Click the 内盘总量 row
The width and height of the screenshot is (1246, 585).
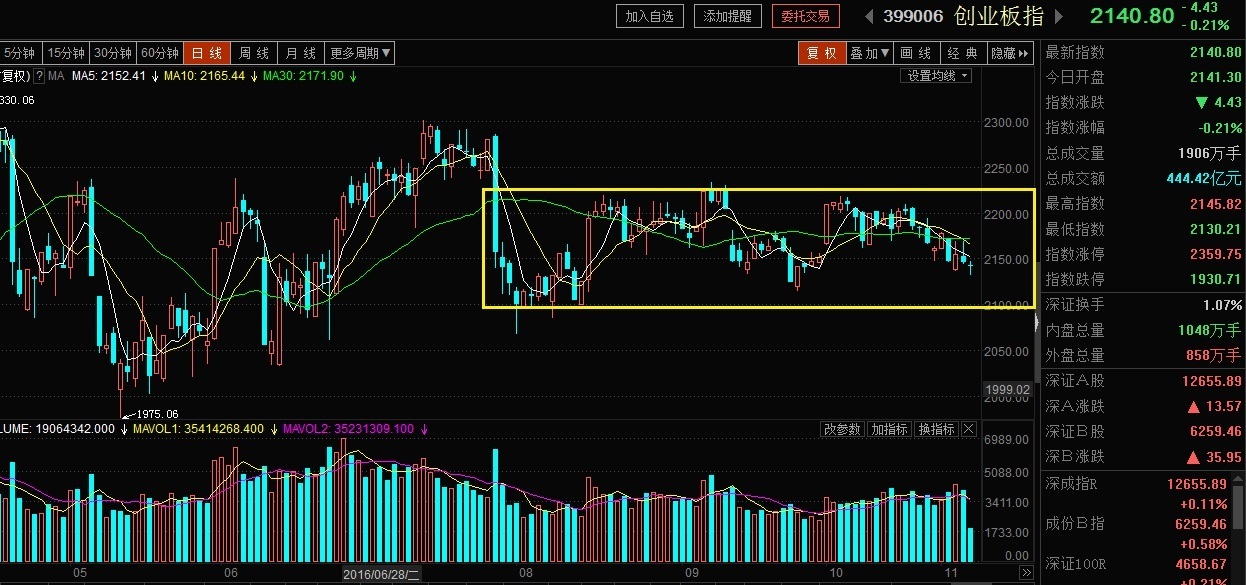(1143, 330)
